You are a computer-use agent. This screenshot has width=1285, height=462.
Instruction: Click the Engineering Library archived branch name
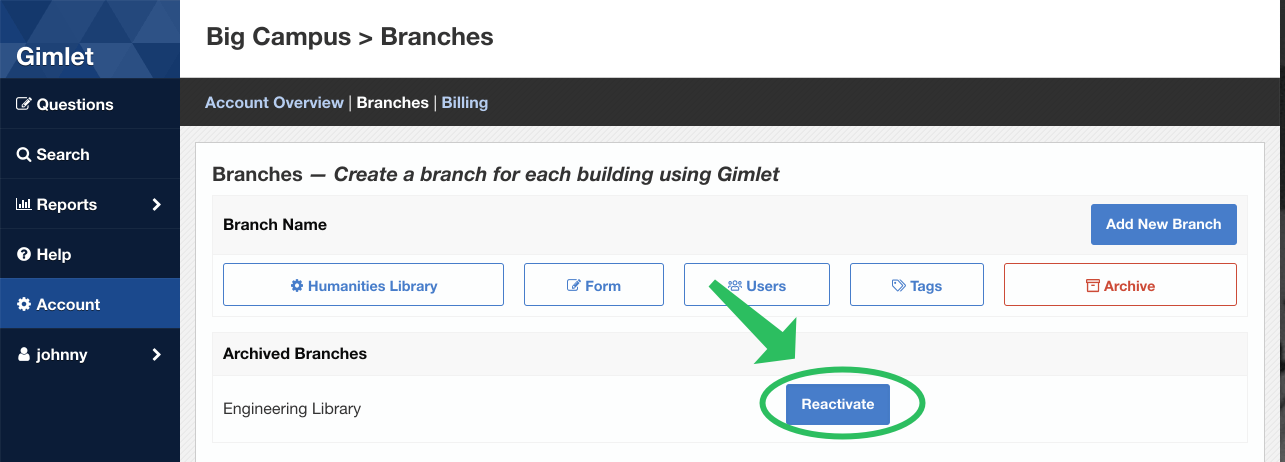point(292,408)
